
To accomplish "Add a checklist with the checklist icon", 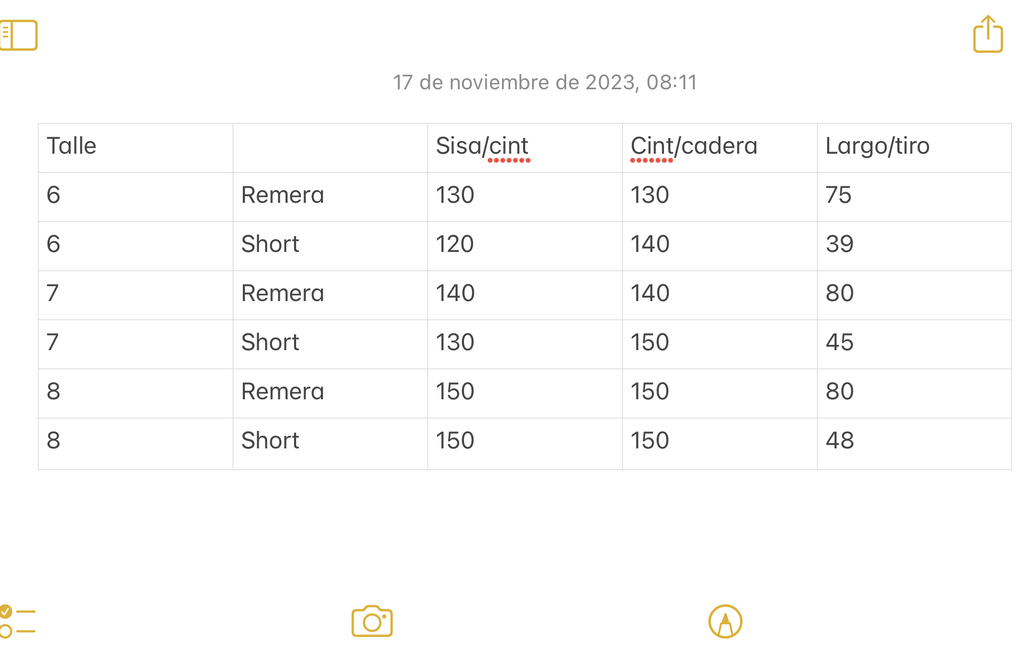I will point(17,621).
